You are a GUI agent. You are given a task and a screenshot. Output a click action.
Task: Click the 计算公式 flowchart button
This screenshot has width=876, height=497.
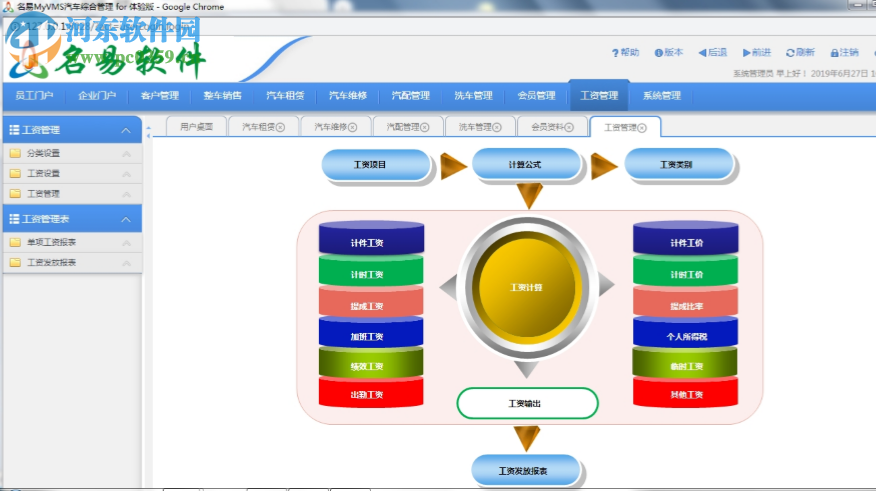pyautogui.click(x=526, y=165)
